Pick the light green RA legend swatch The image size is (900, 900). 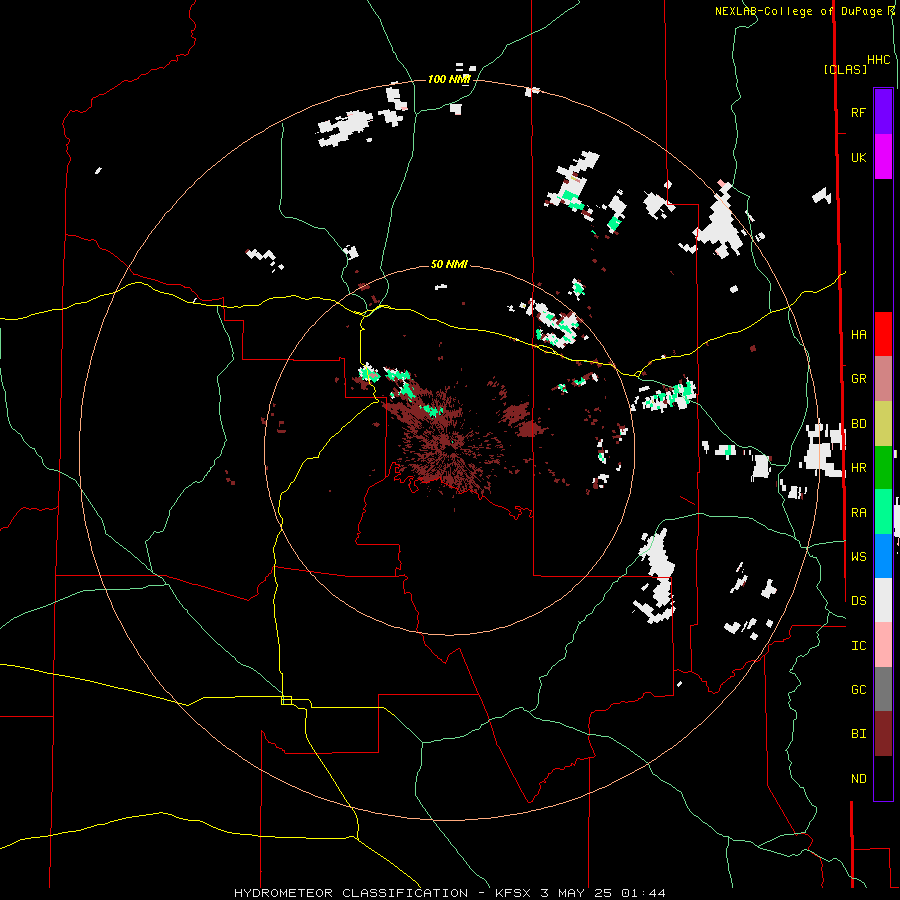click(883, 512)
